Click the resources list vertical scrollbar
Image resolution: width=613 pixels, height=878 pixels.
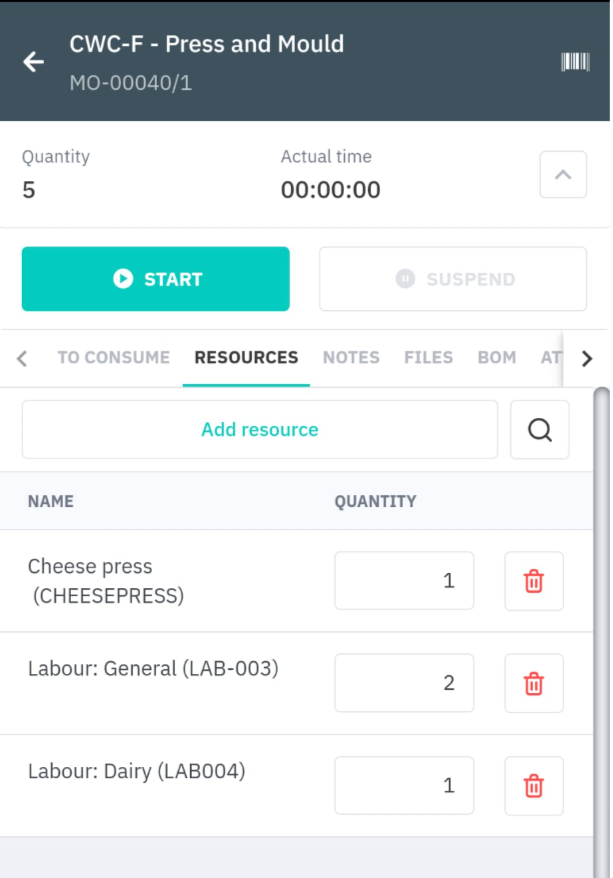click(601, 633)
